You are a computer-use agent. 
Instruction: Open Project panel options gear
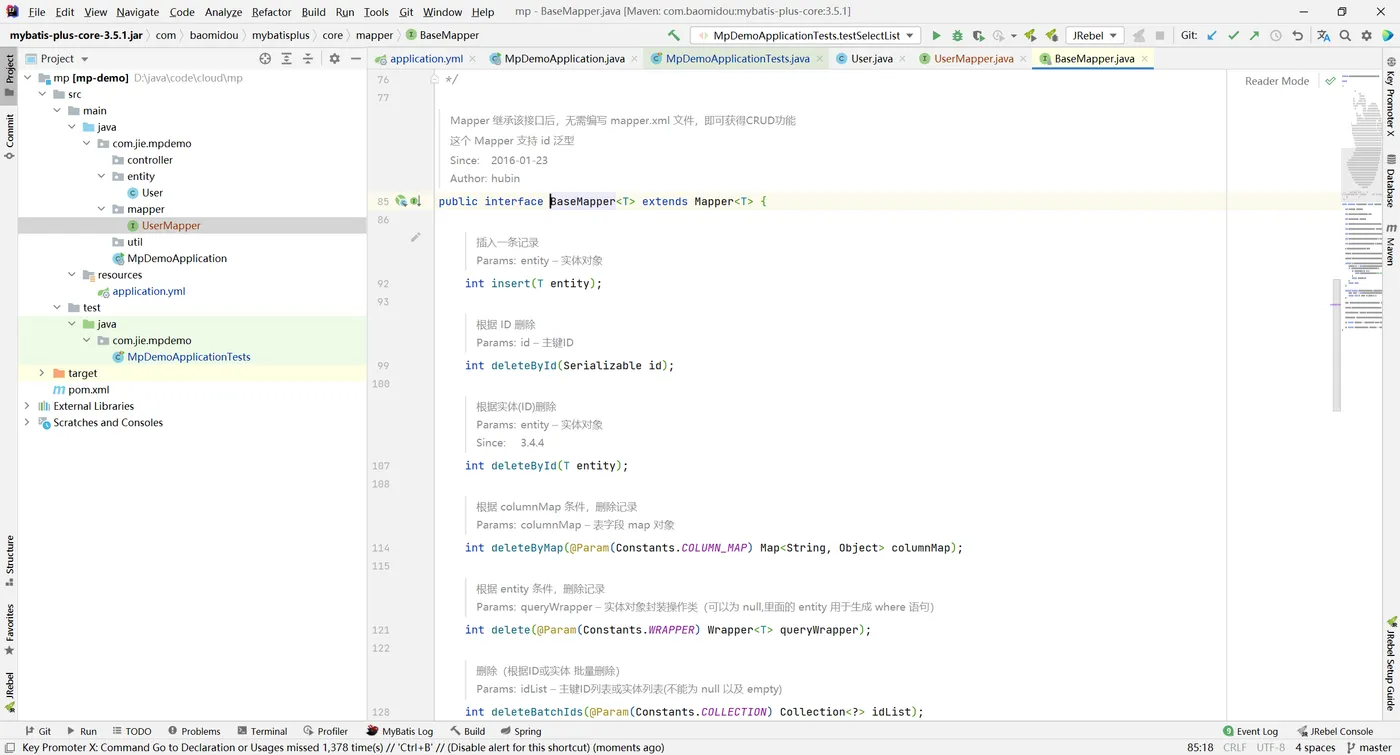(334, 59)
